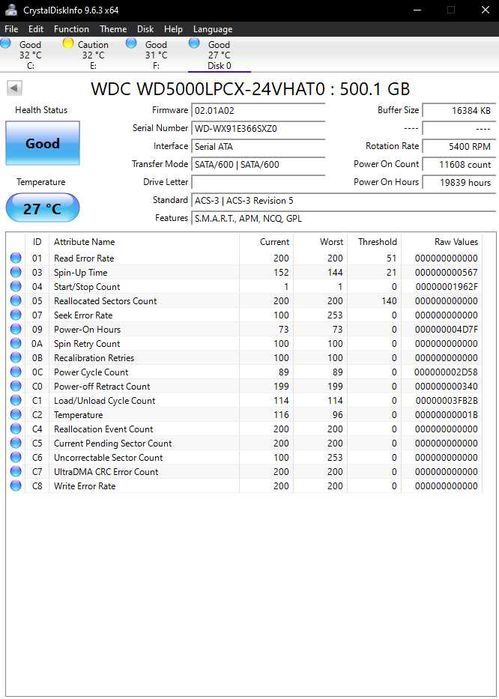
Task: Click the status orb for Write Error Rate
Action: [16, 486]
